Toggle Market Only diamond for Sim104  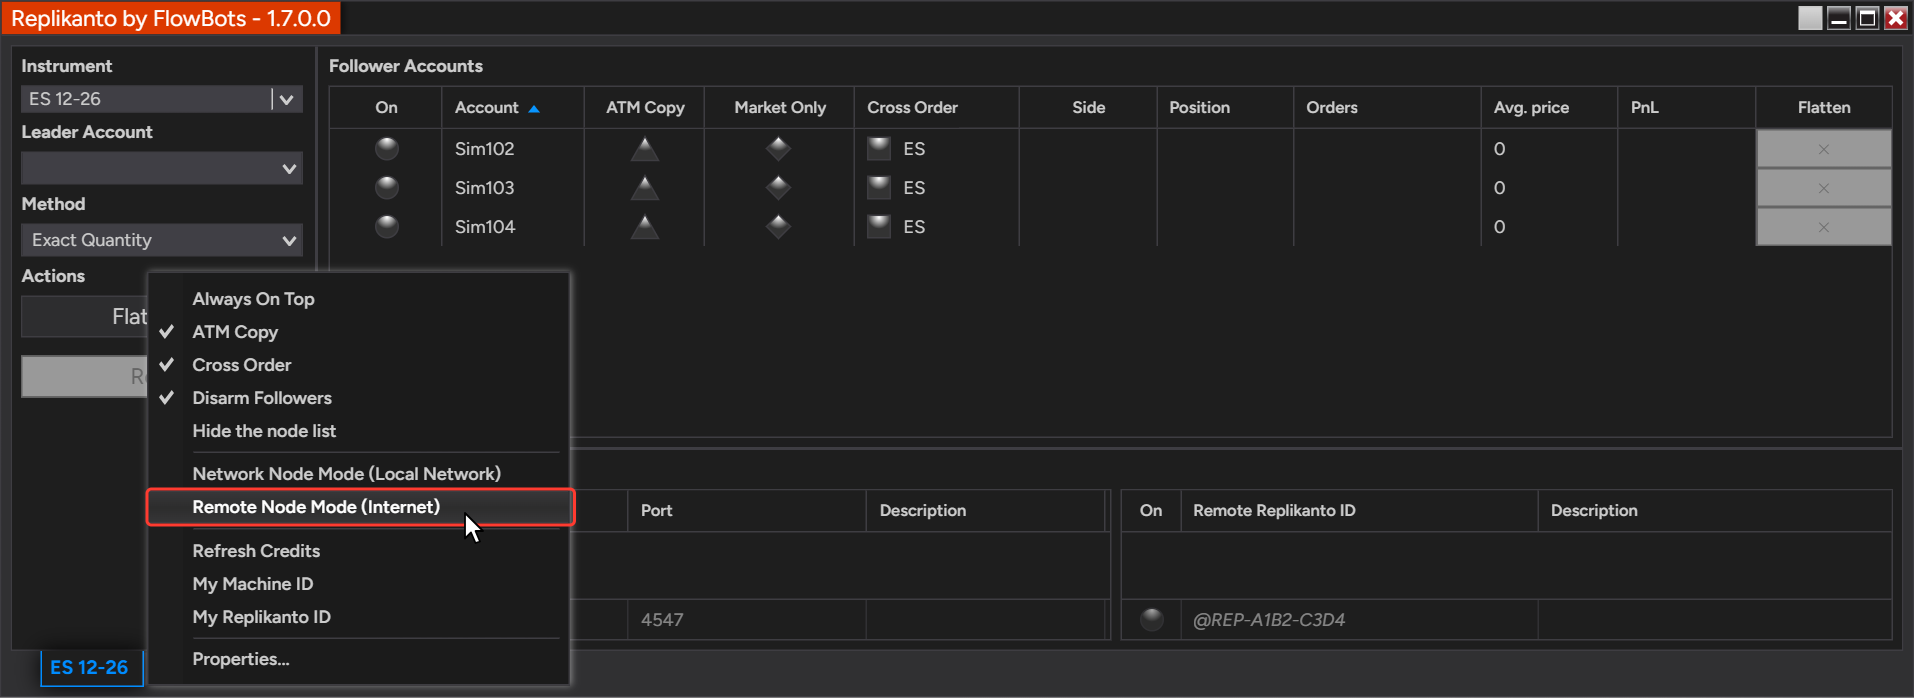778,227
